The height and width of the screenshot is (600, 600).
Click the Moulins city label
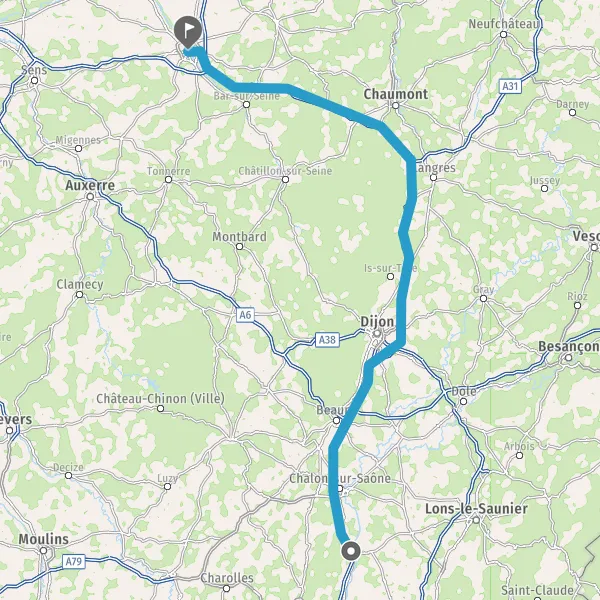(44, 539)
